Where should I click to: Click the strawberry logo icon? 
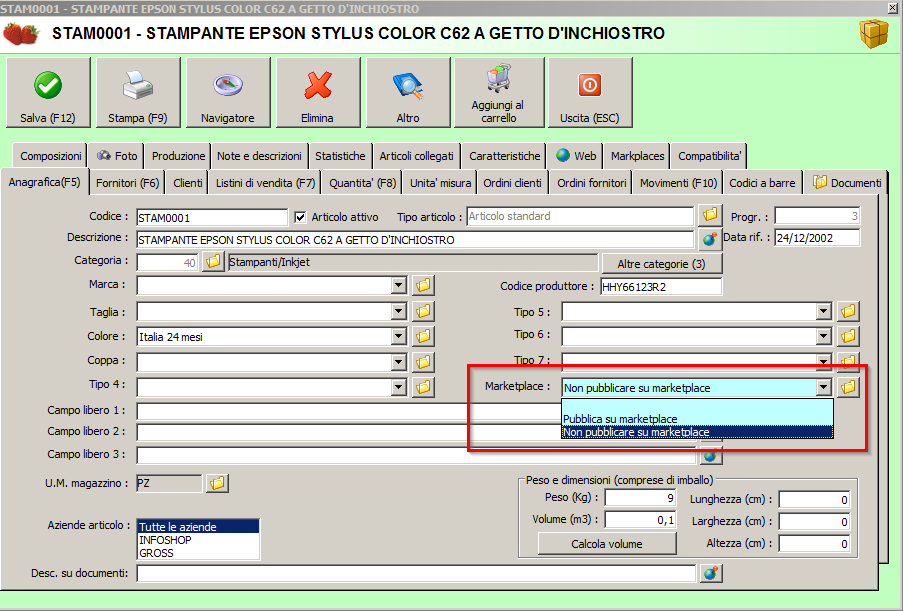(21, 33)
